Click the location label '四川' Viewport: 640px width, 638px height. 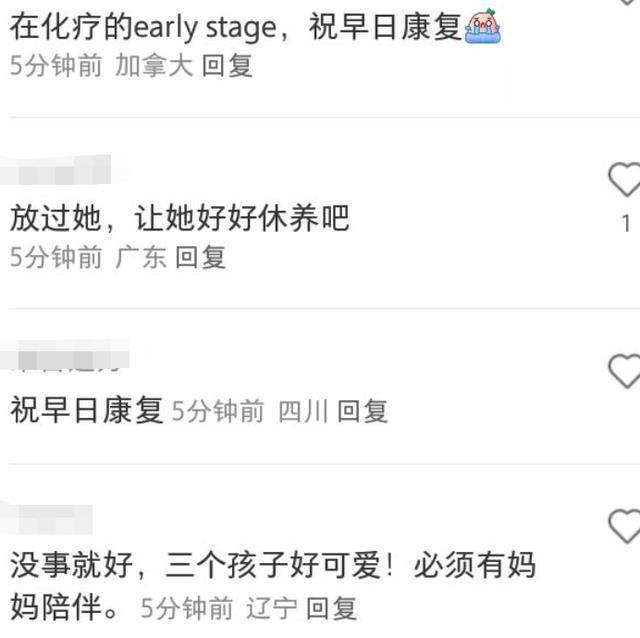click(x=303, y=411)
